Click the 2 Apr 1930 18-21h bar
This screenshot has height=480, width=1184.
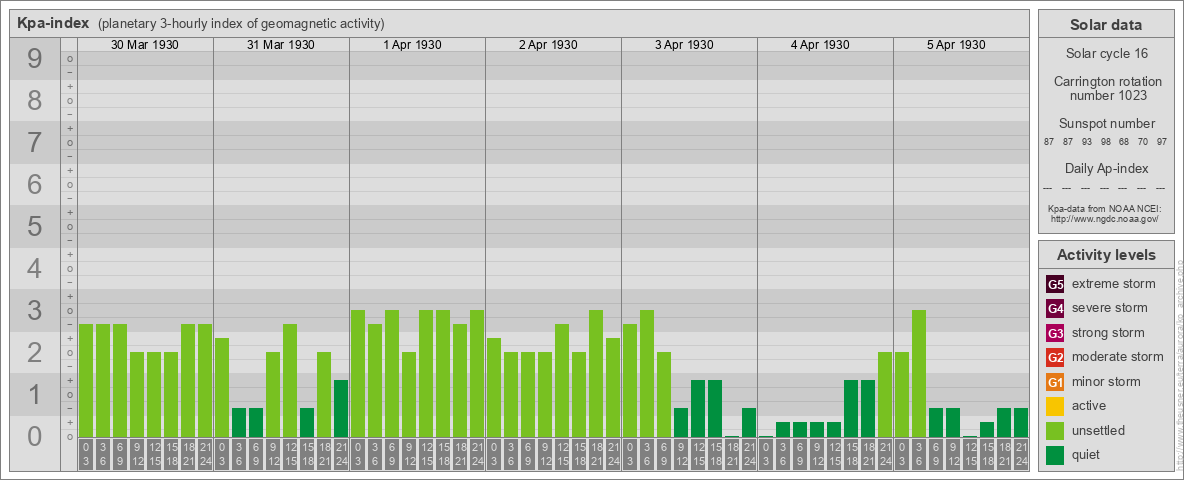(x=596, y=374)
